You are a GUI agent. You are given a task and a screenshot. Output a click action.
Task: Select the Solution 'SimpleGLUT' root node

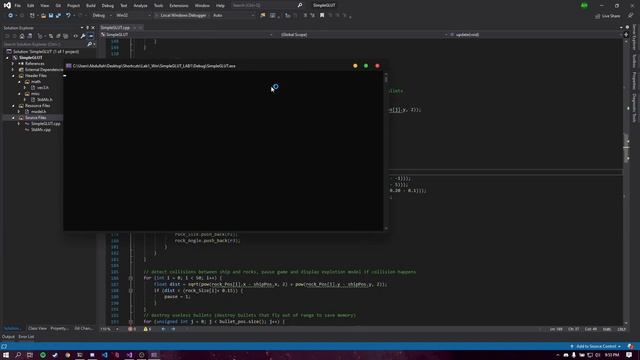click(46, 51)
